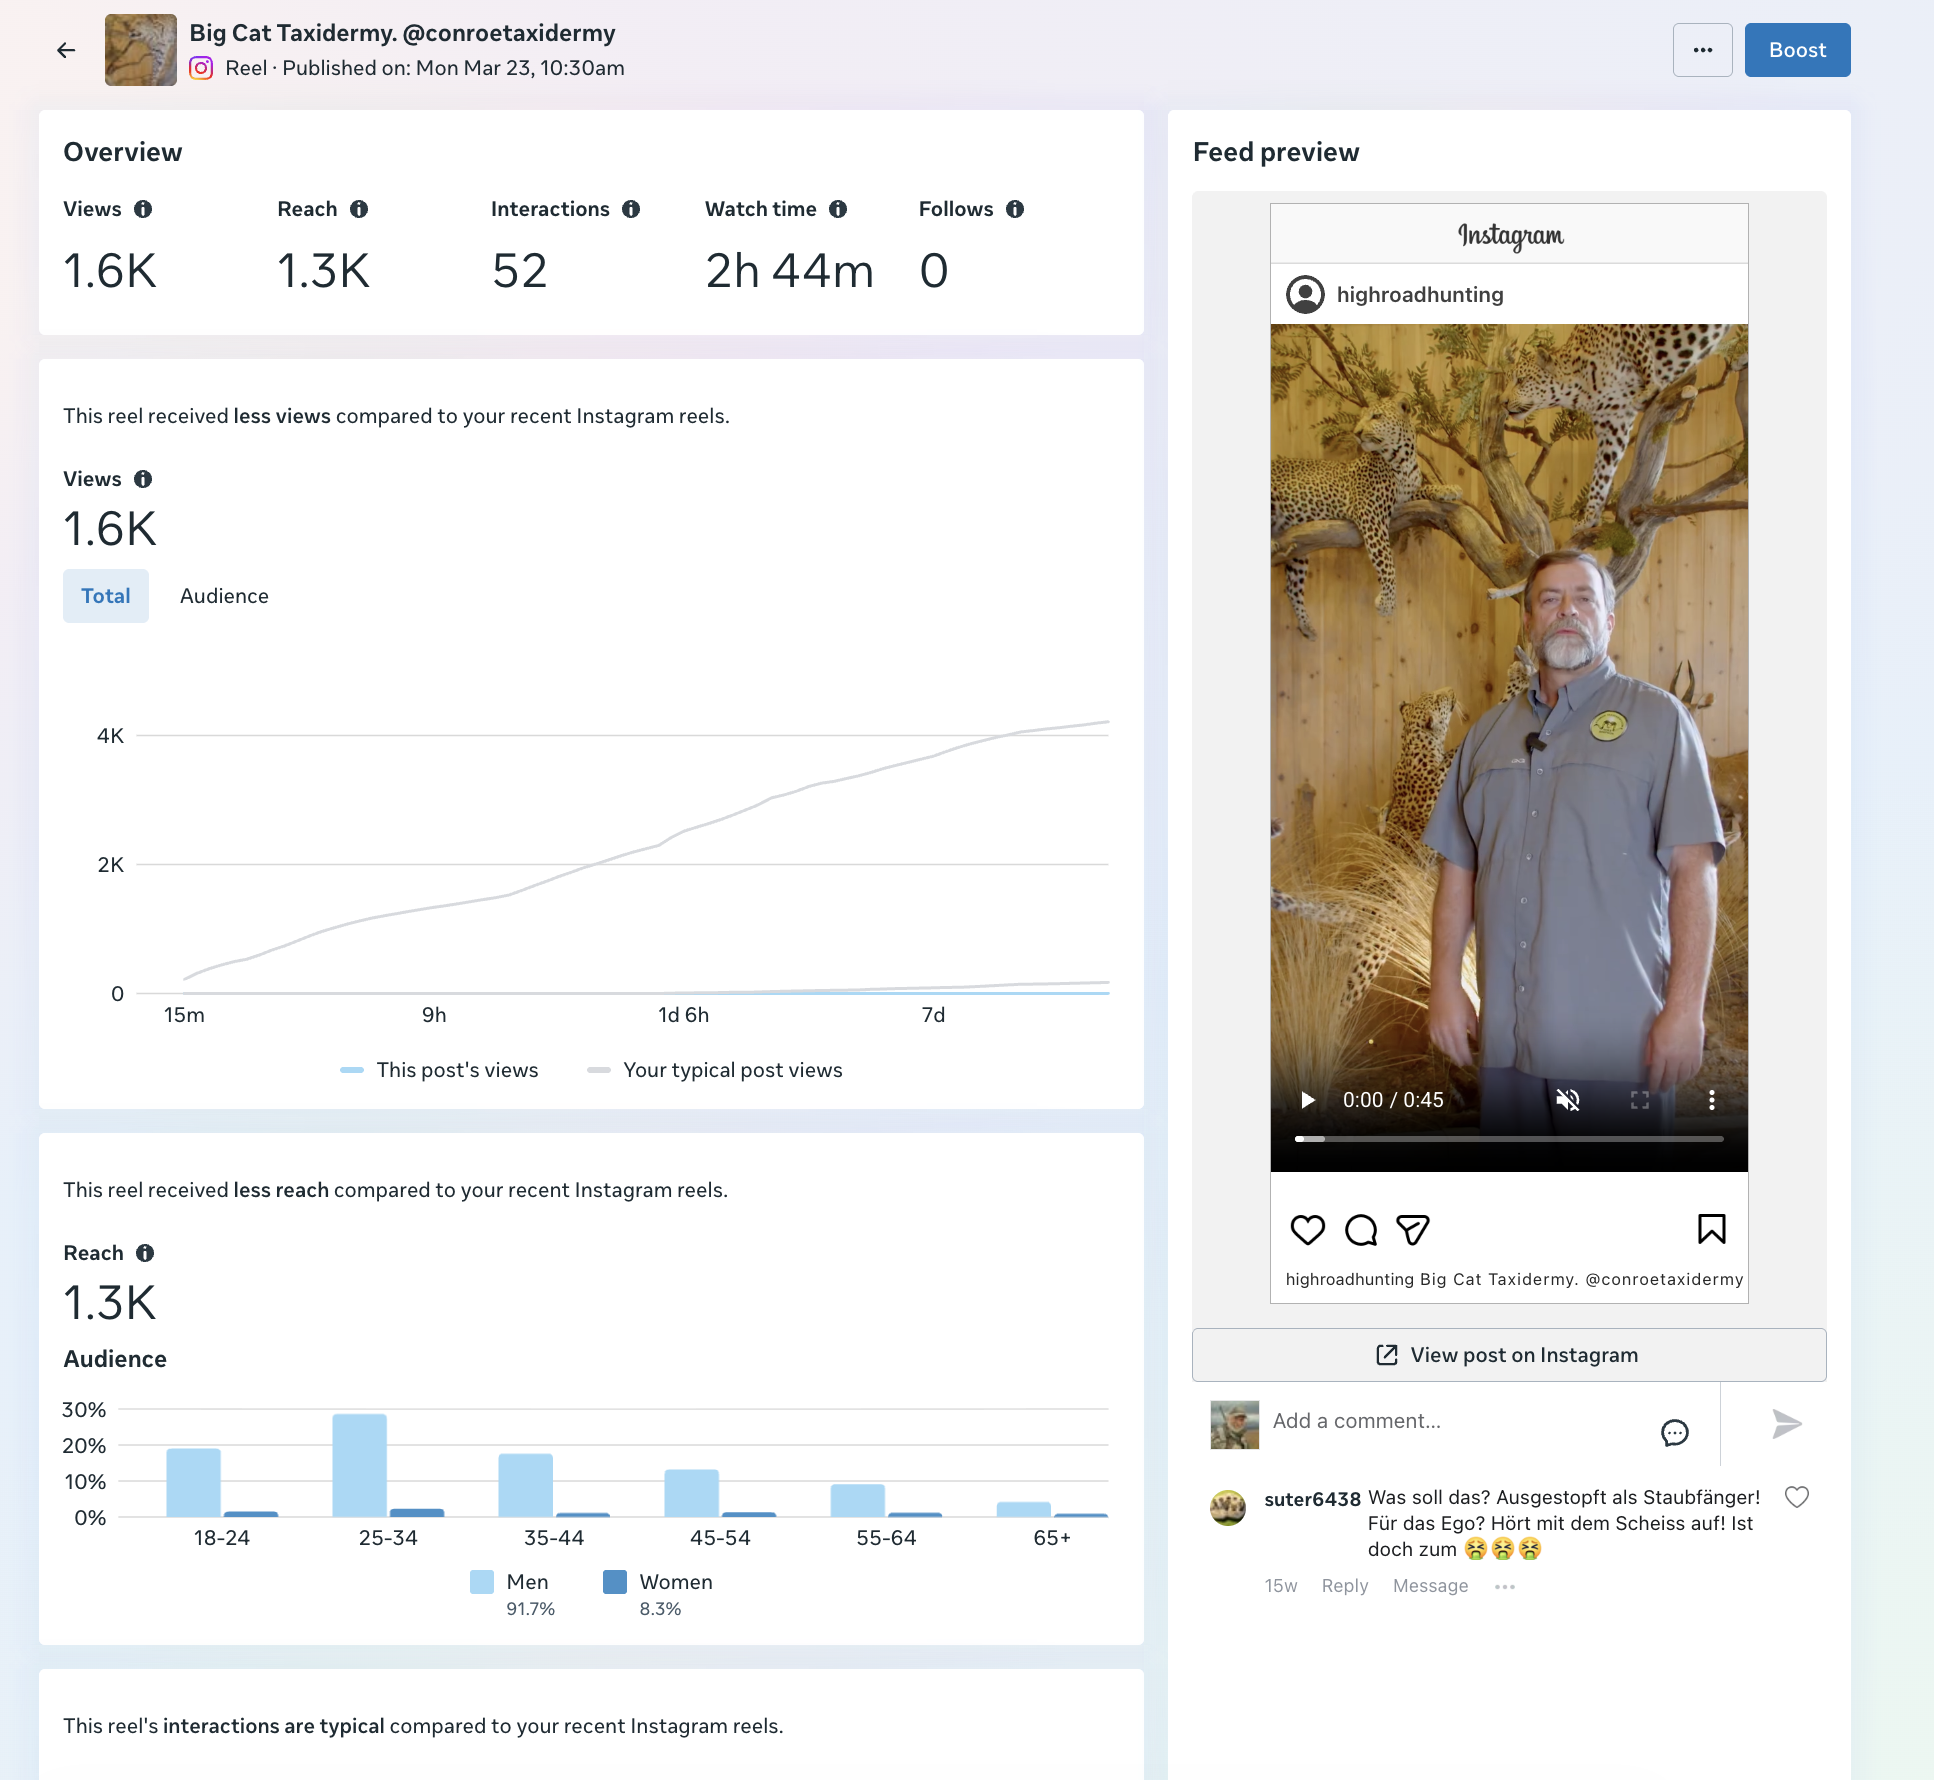Image resolution: width=1934 pixels, height=1780 pixels.
Task: Play the reel video
Action: click(1308, 1100)
